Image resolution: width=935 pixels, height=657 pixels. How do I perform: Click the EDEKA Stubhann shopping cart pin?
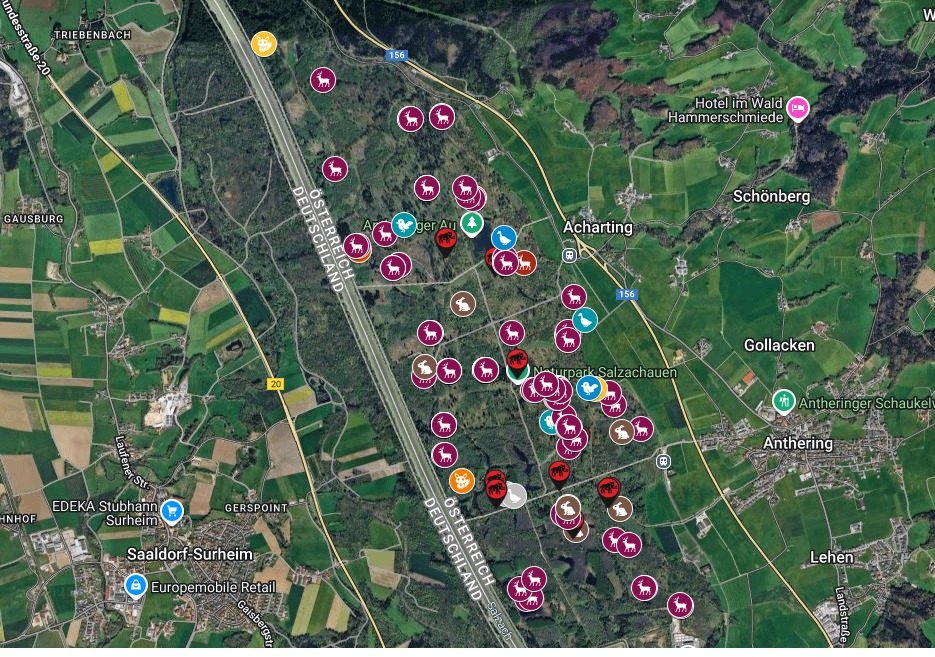[x=172, y=512]
